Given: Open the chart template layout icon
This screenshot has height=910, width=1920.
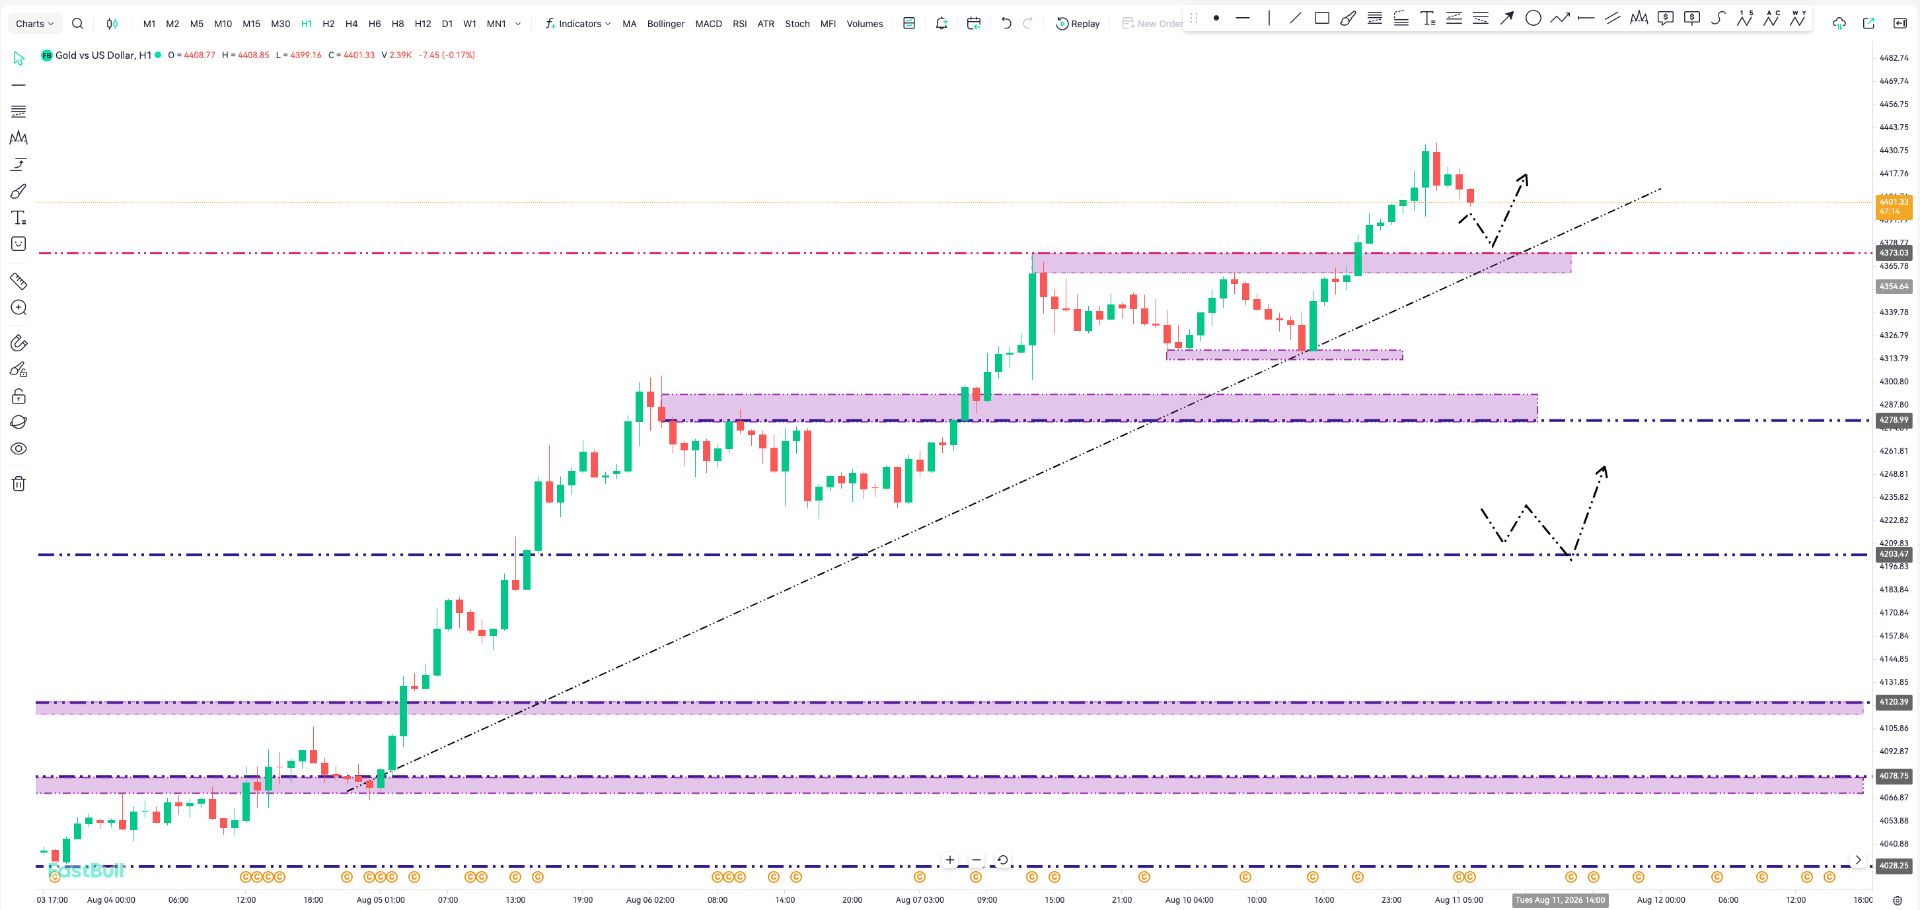Looking at the screenshot, I should click(x=909, y=23).
